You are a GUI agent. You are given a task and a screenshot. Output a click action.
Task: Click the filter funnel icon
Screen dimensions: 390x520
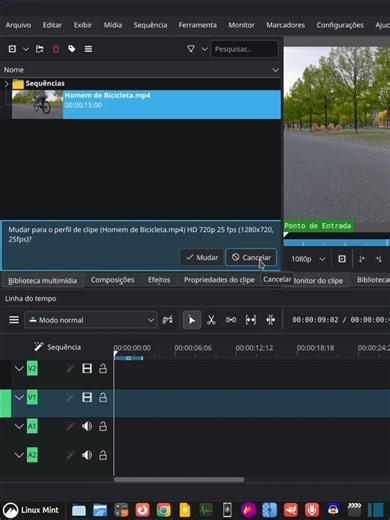coord(191,49)
